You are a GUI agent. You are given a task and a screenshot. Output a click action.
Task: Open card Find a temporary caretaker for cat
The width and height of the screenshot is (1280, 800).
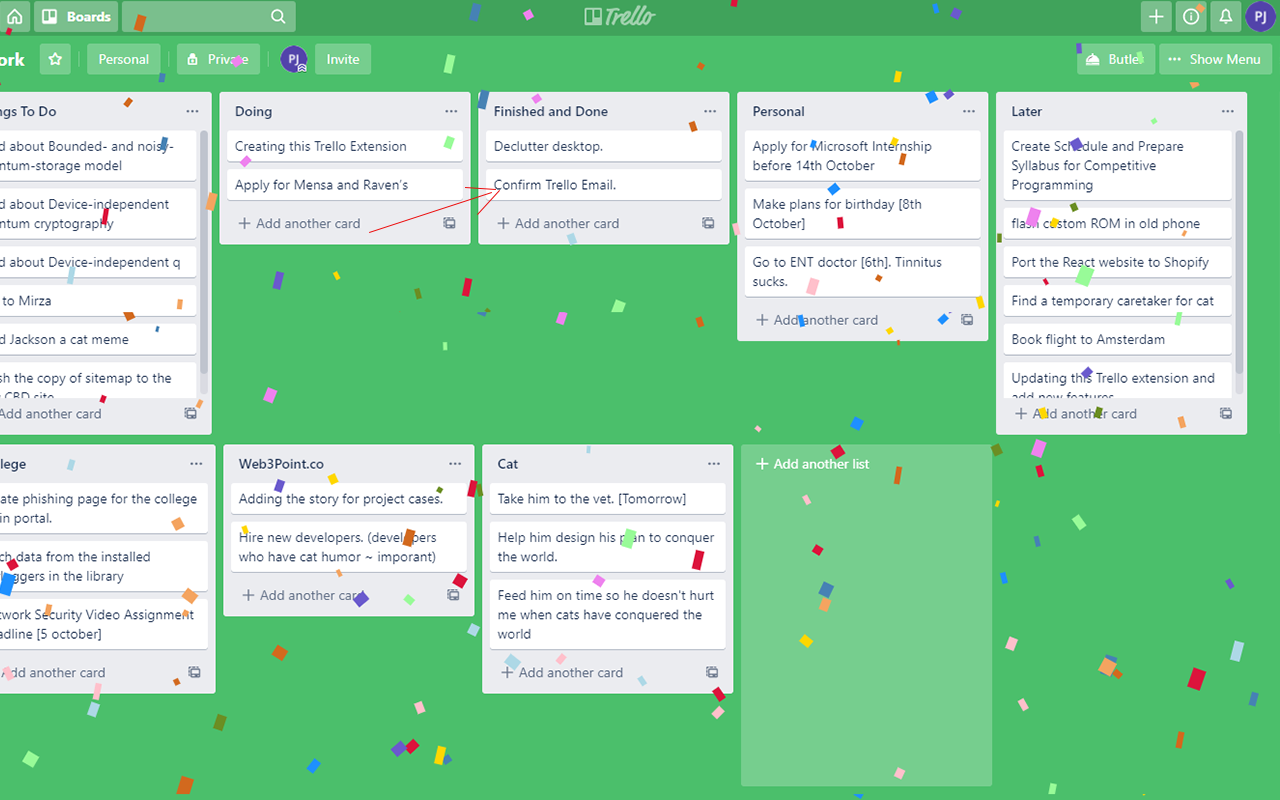[x=1118, y=301]
